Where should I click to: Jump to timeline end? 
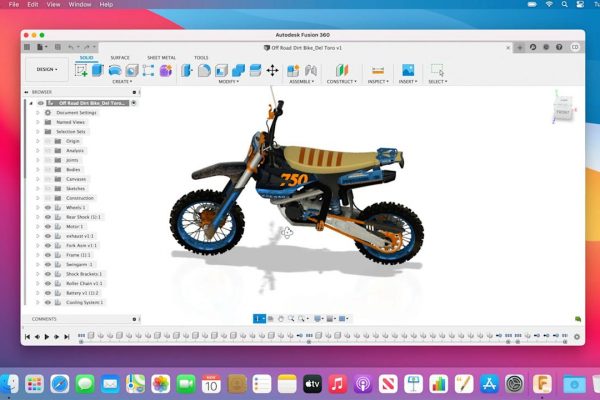[67, 337]
